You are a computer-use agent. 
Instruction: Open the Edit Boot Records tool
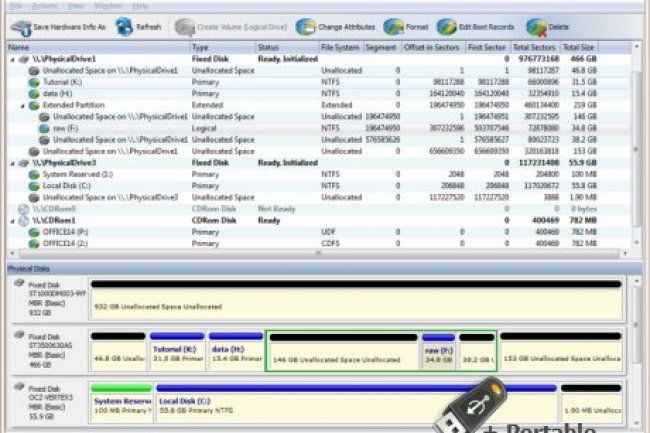point(449,26)
